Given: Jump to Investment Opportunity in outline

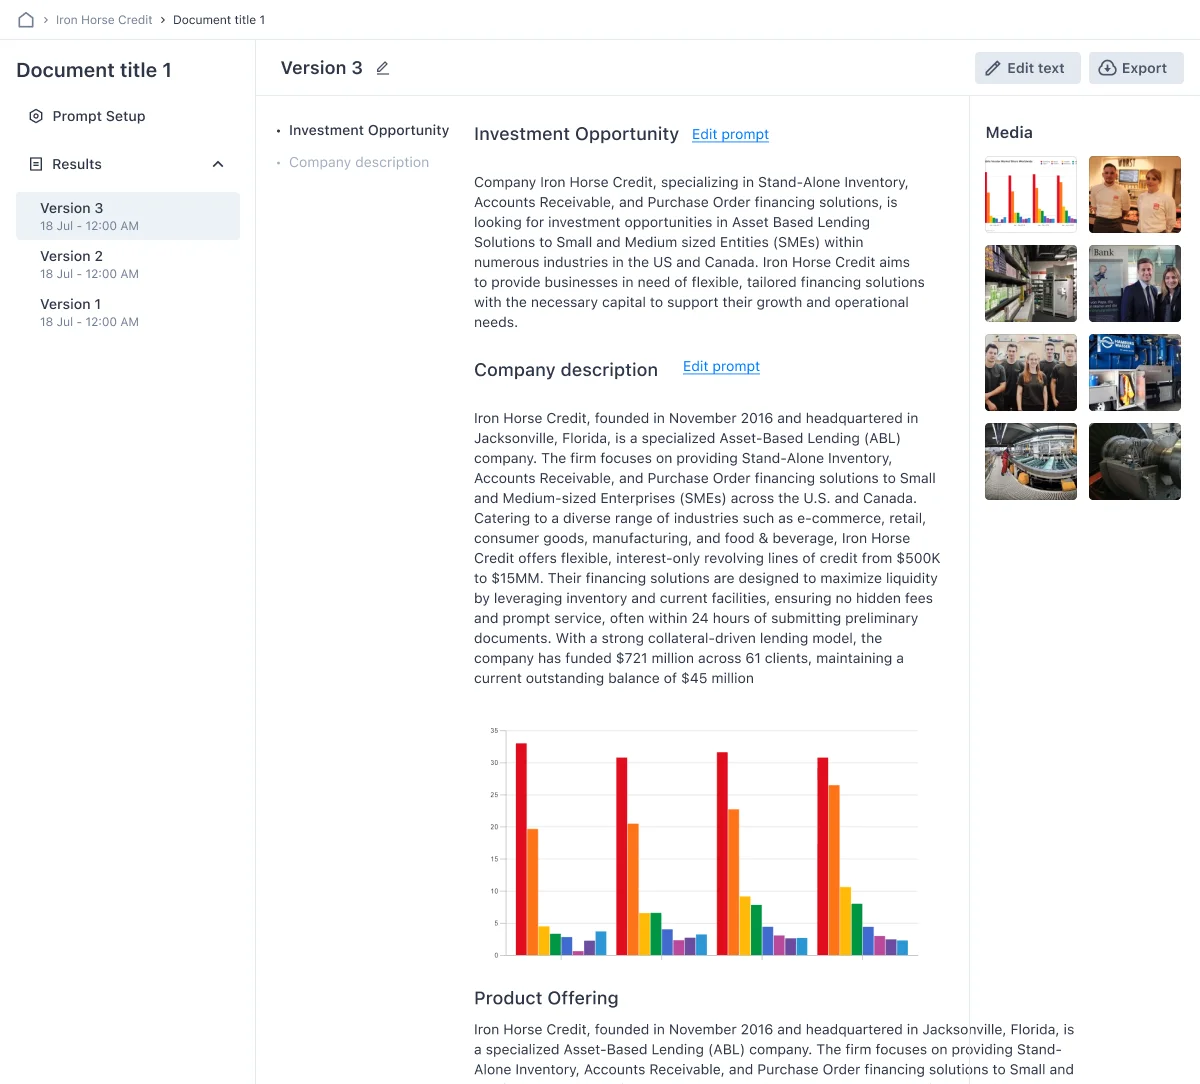Looking at the screenshot, I should 368,130.
